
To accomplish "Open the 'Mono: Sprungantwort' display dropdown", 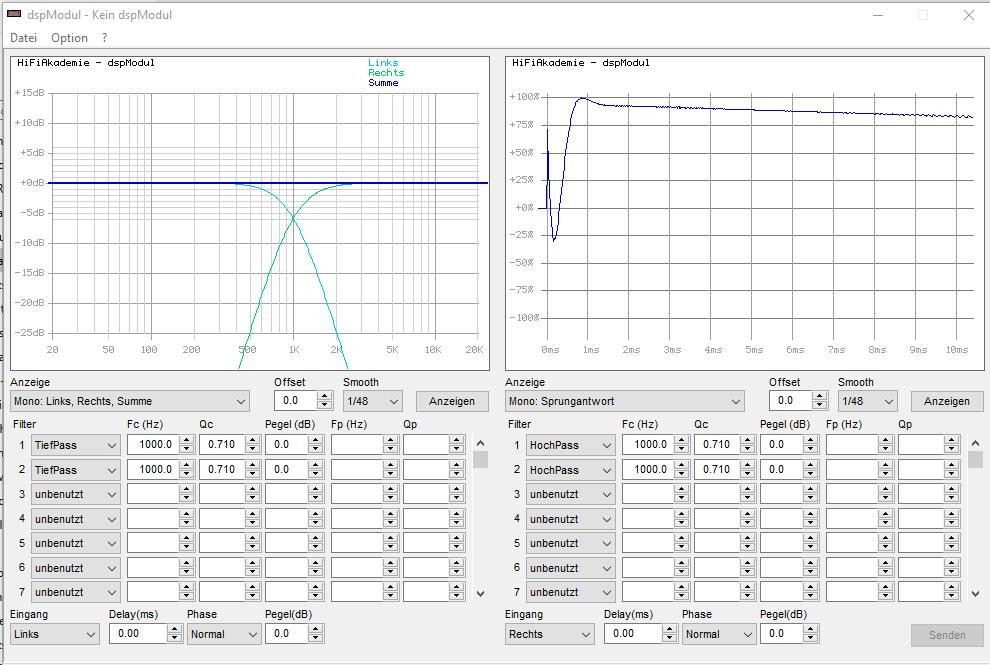I will point(625,401).
